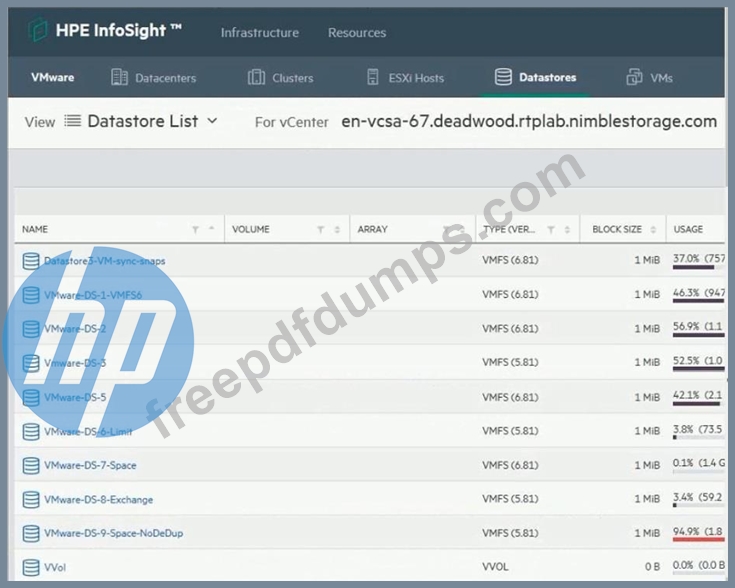735x588 pixels.
Task: Select the vCenter name en-vcsa-67.deadwood.rtplab.nimblestorage.com
Action: click(529, 121)
